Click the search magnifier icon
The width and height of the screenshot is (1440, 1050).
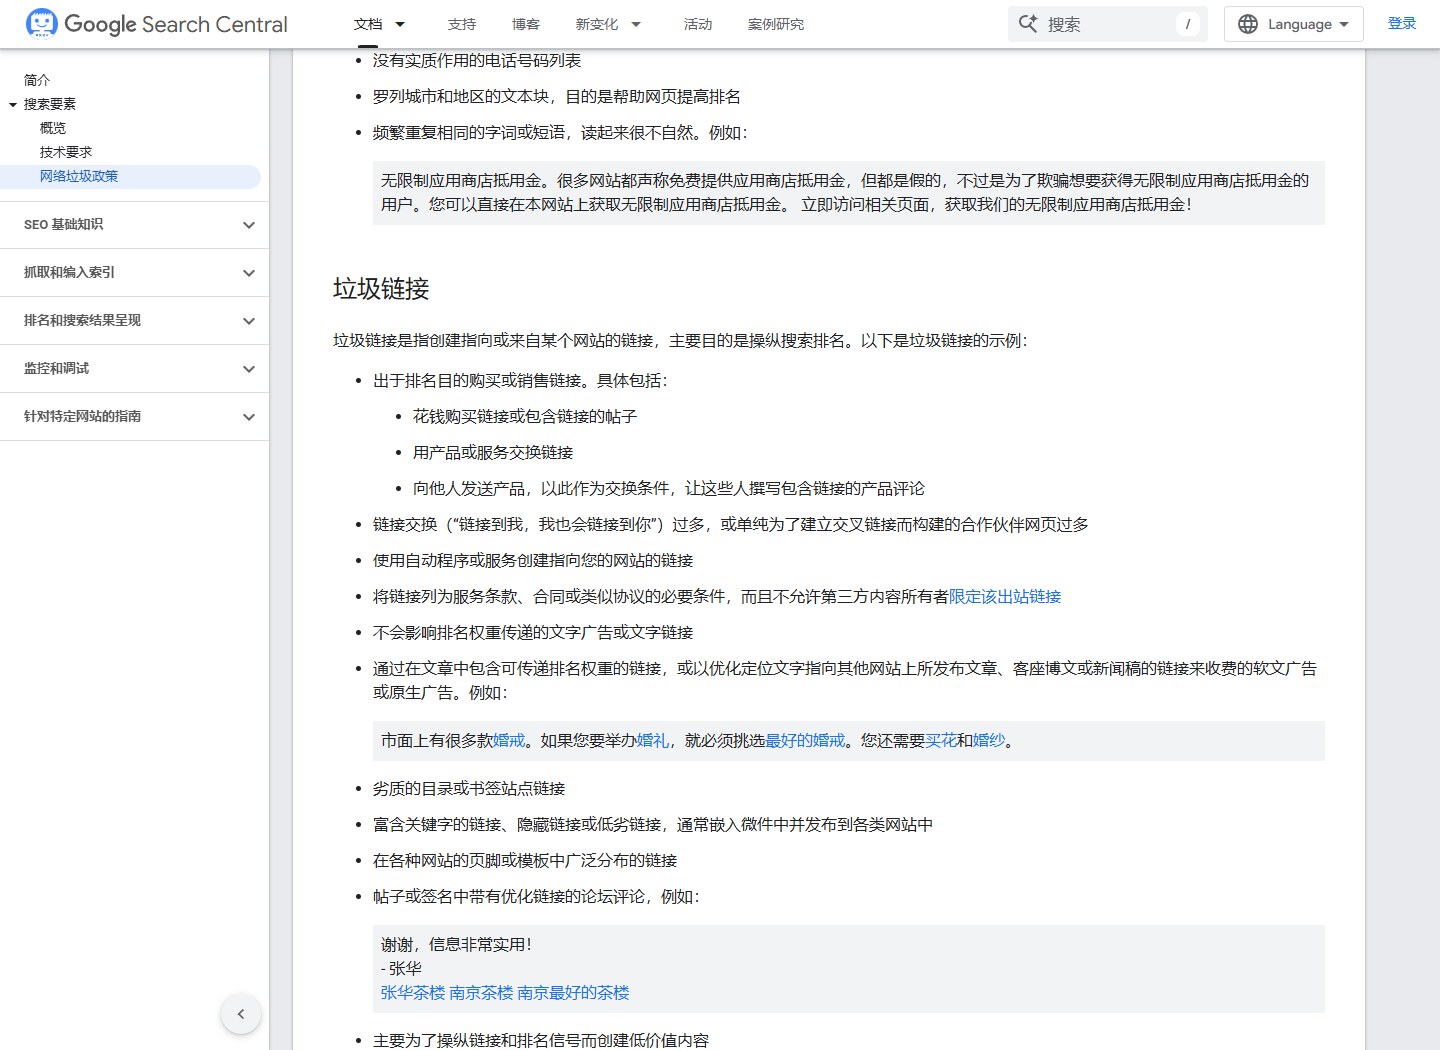[x=1028, y=24]
